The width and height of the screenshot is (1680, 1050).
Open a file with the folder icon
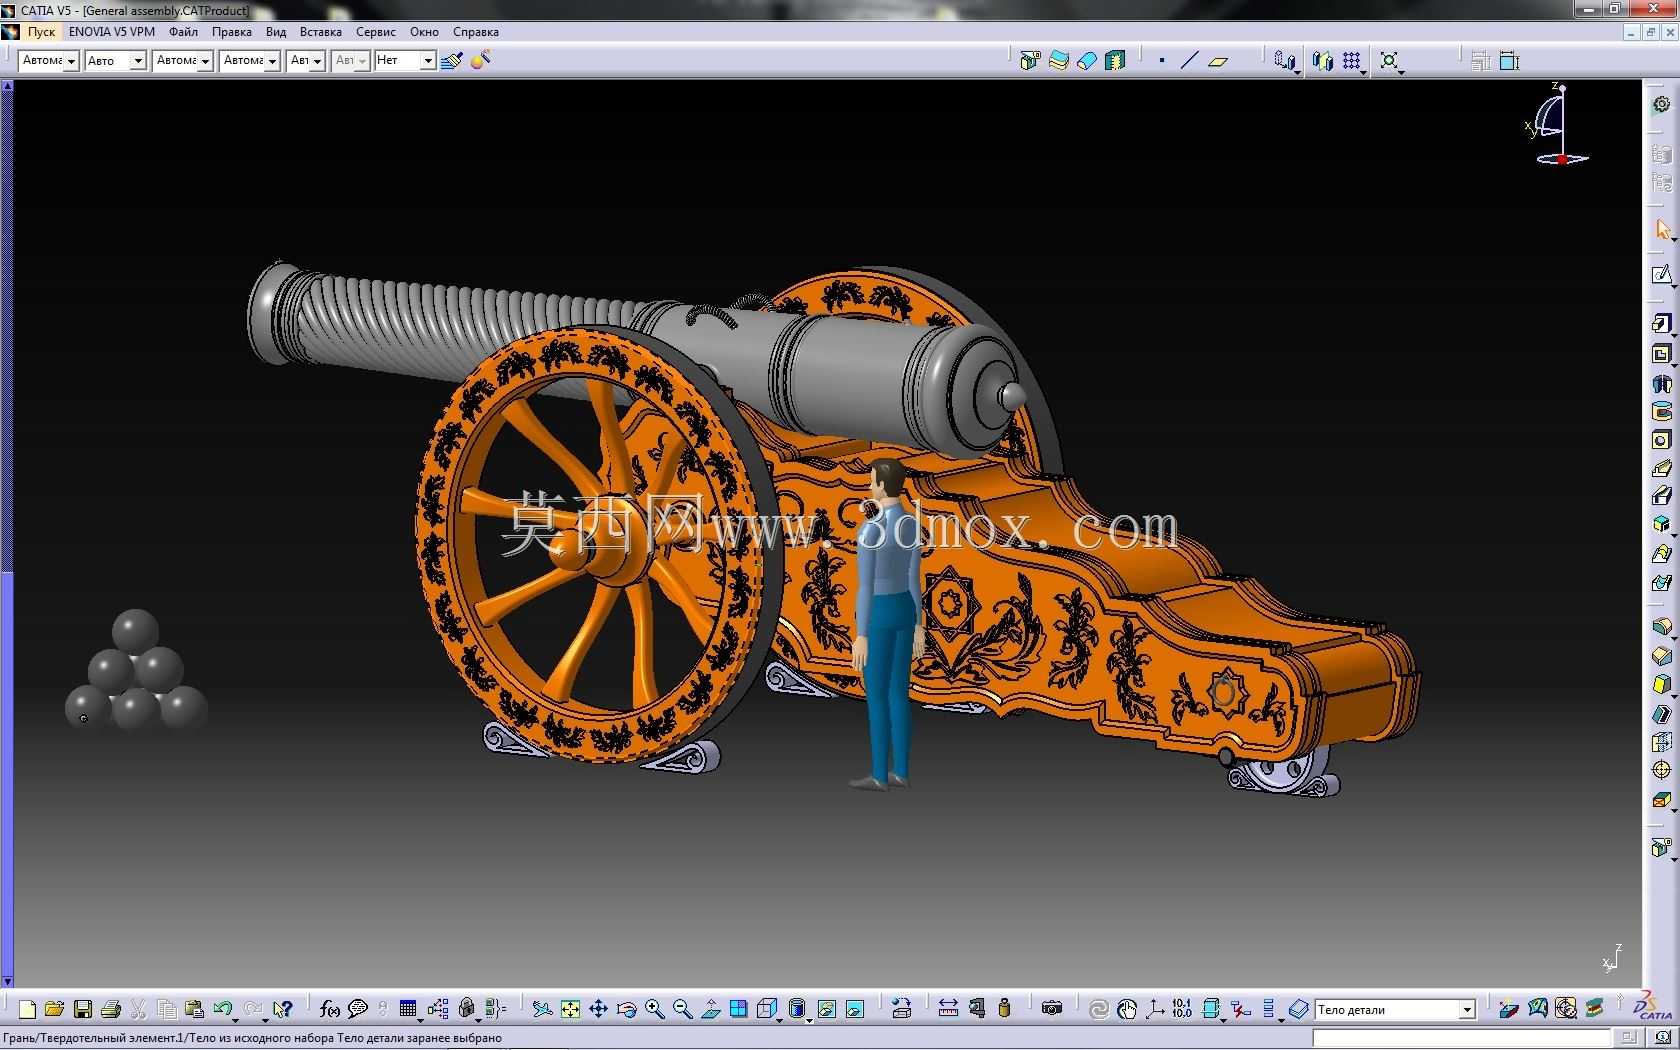54,1009
